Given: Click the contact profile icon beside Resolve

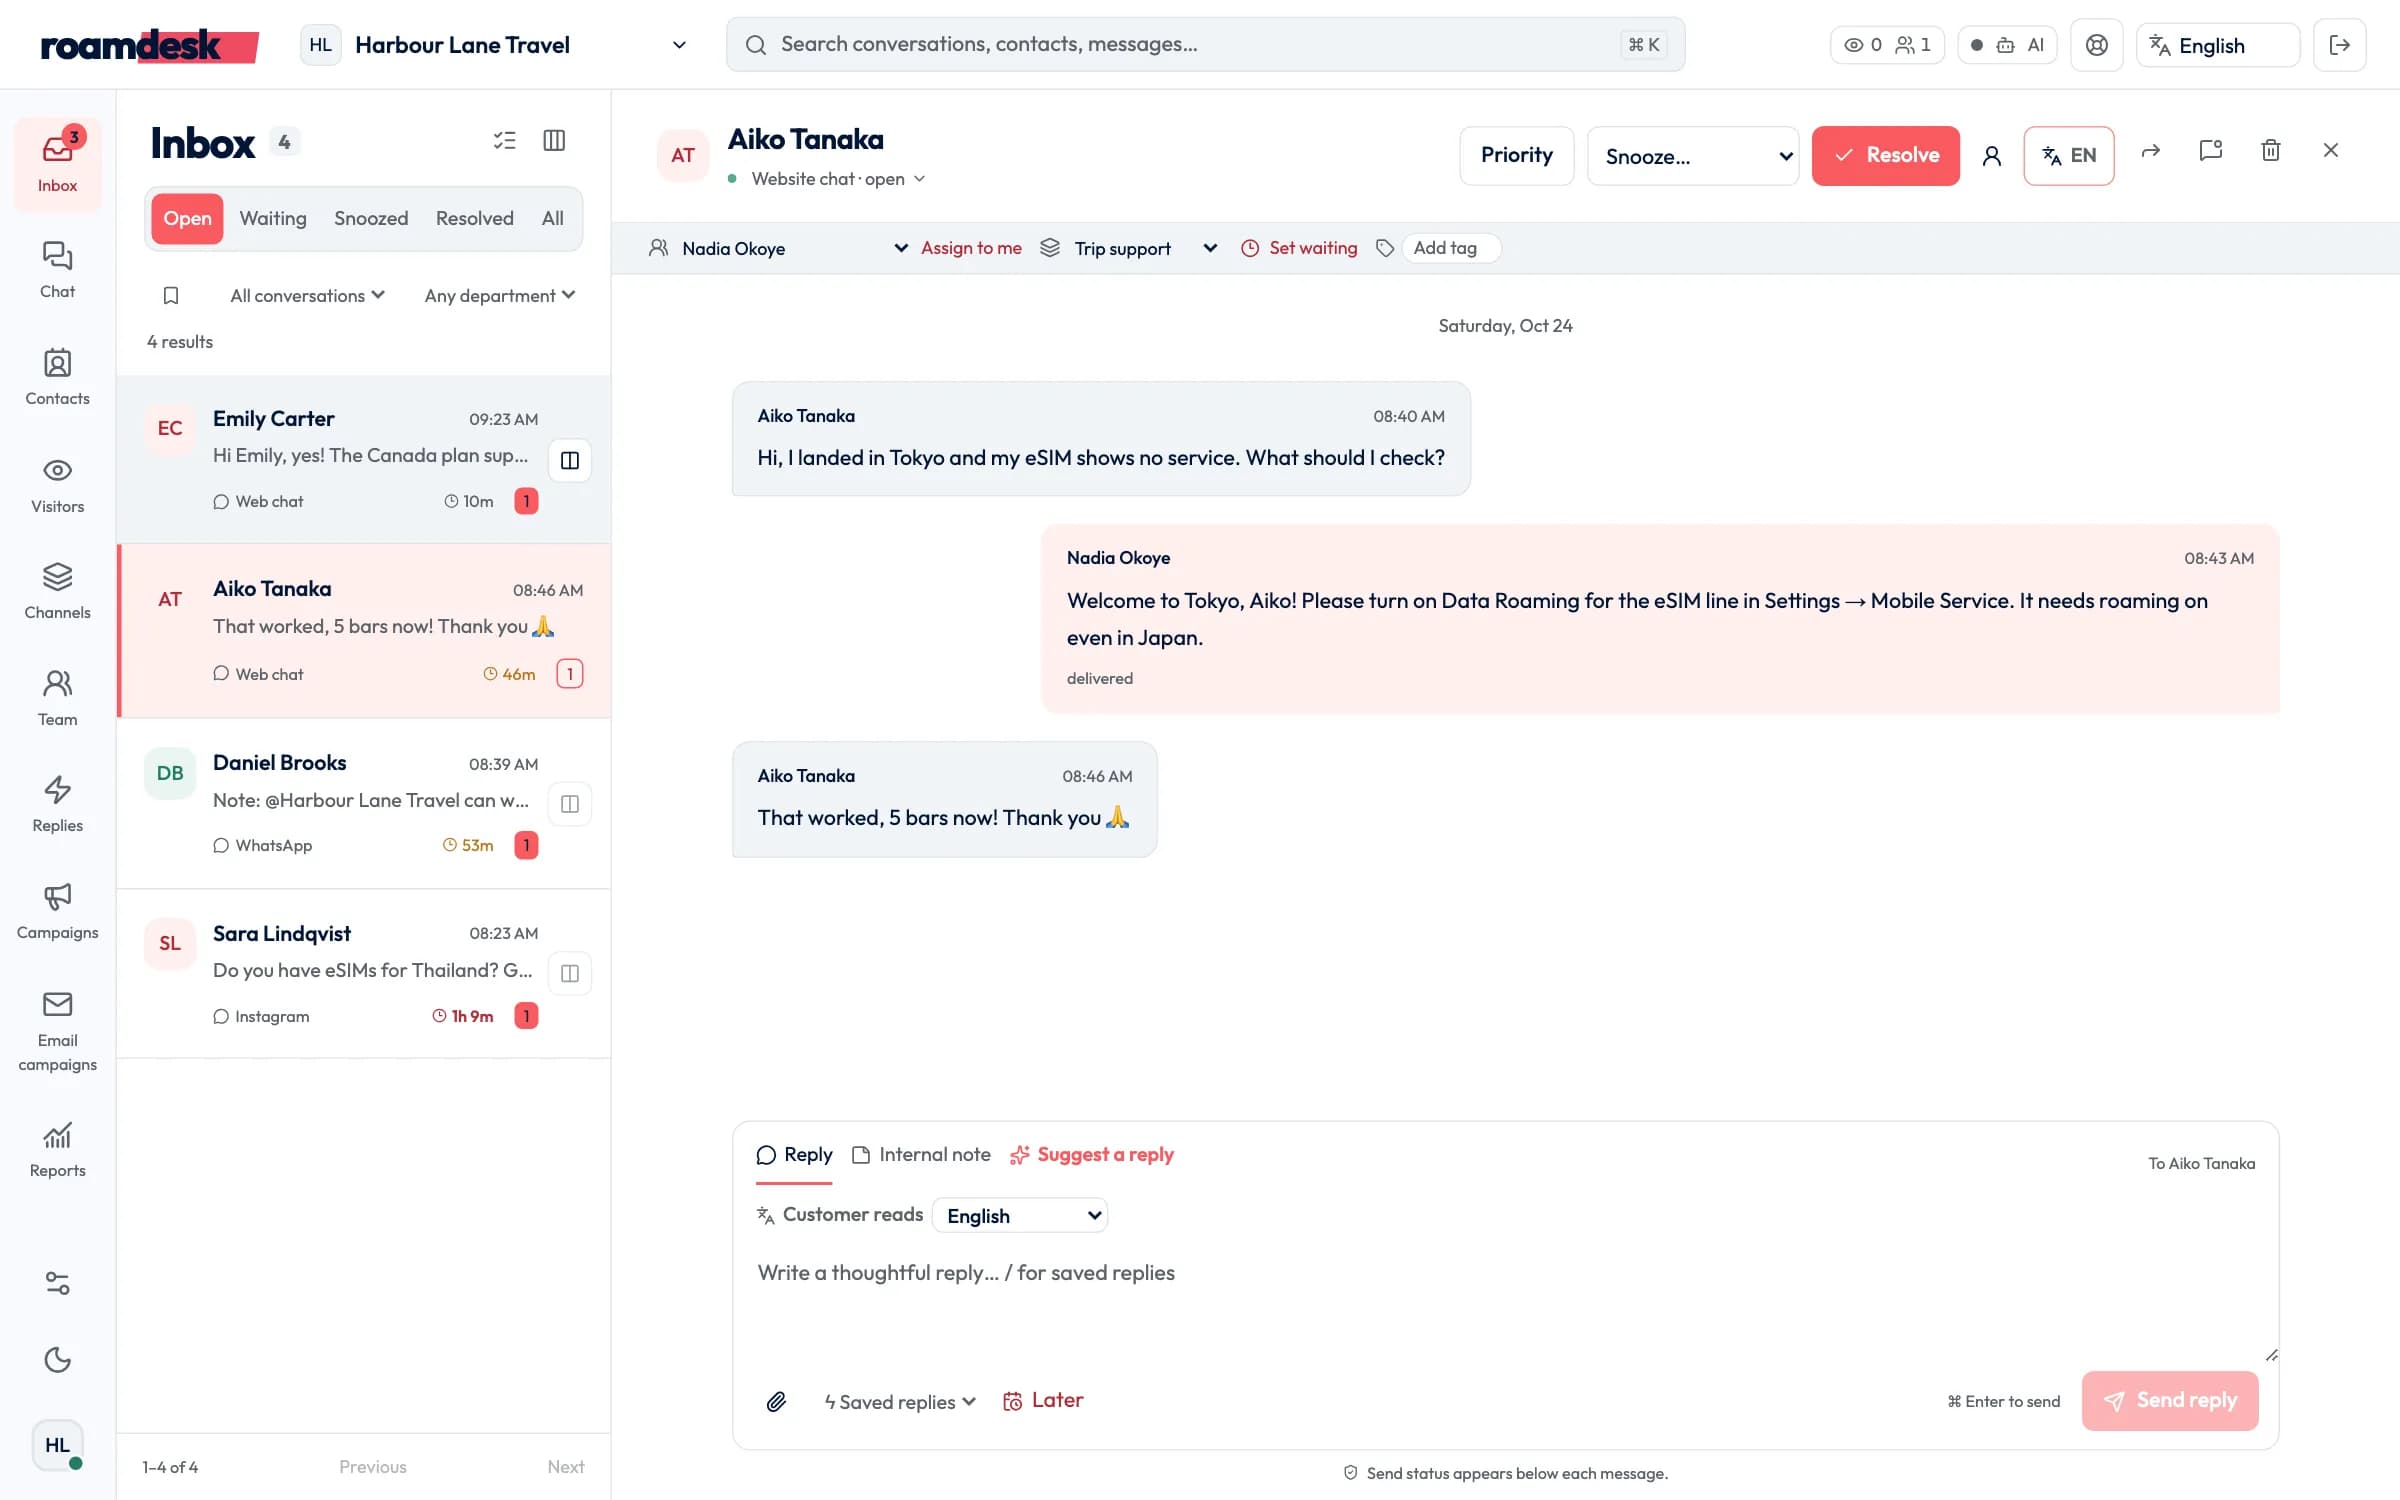Looking at the screenshot, I should point(1992,155).
